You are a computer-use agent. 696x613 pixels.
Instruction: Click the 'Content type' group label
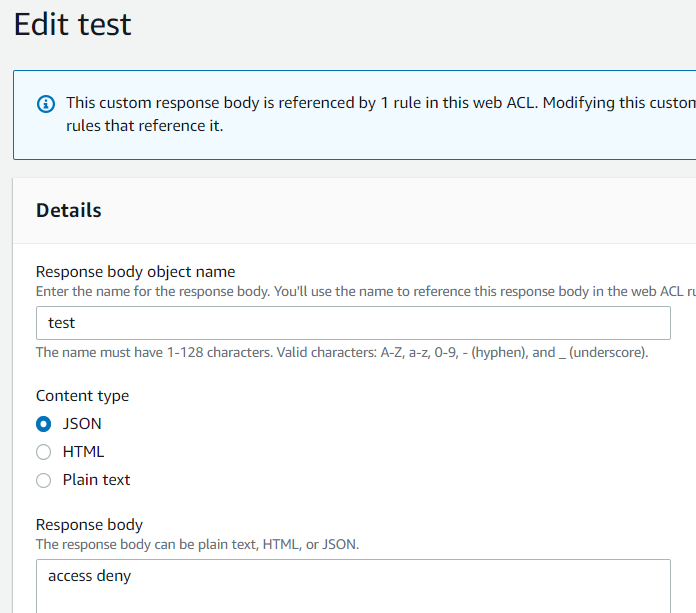pyautogui.click(x=83, y=395)
